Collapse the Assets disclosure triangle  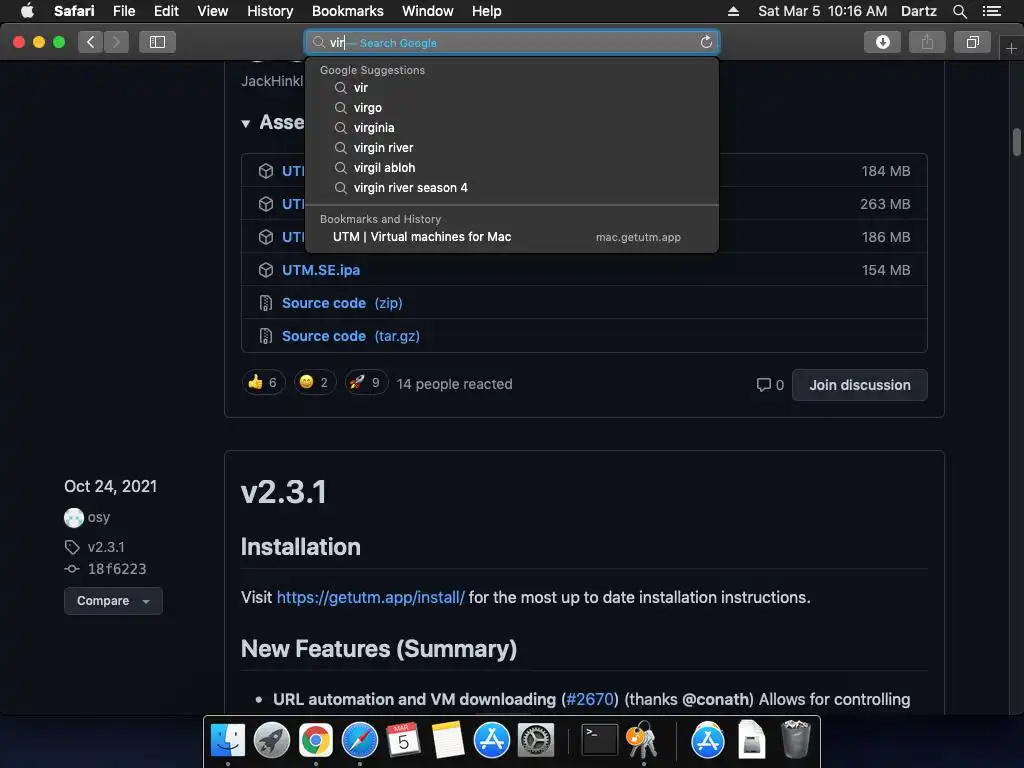[246, 123]
